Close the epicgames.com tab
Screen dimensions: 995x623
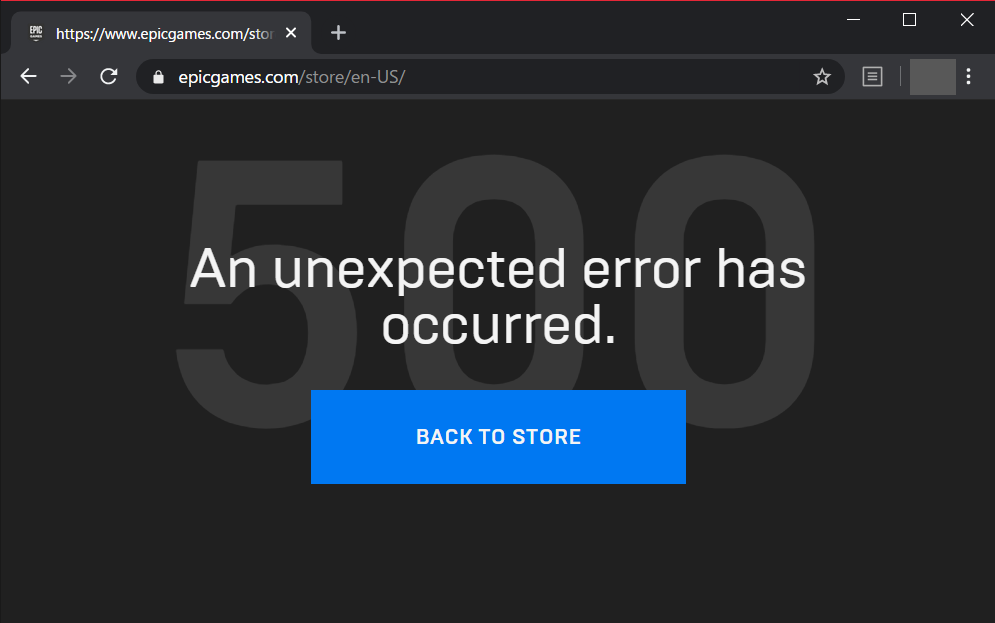coord(291,32)
